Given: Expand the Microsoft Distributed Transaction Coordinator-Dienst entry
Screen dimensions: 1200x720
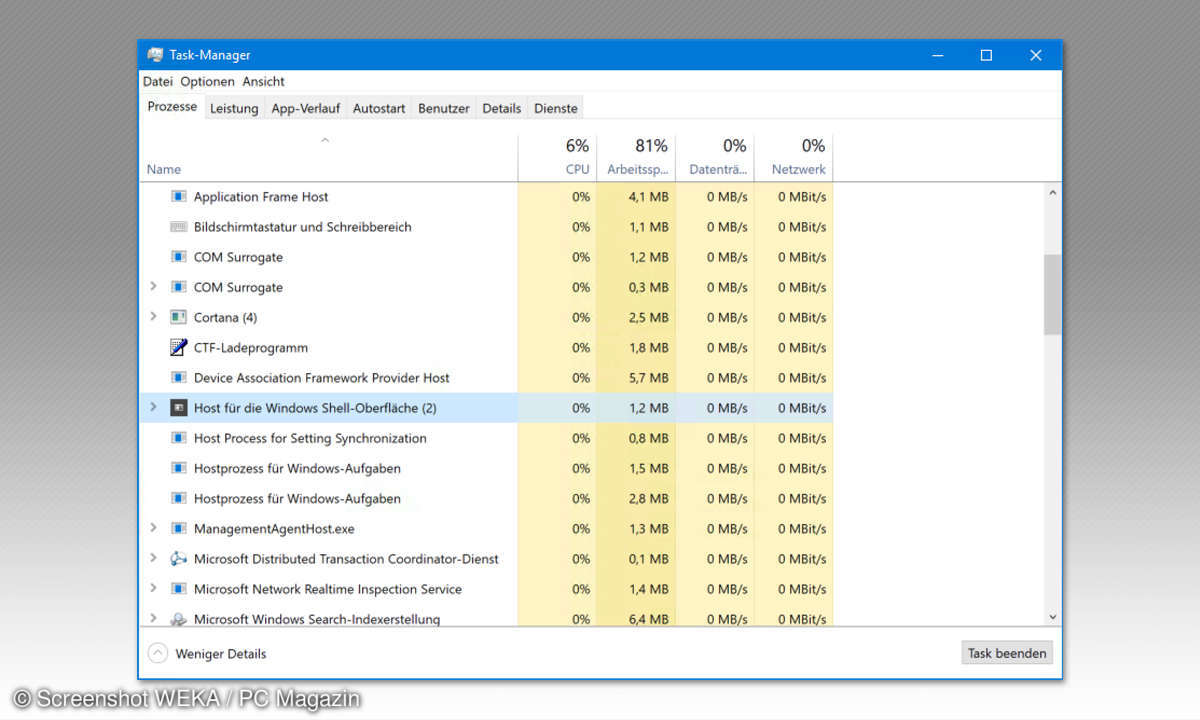Looking at the screenshot, I should pos(153,559).
